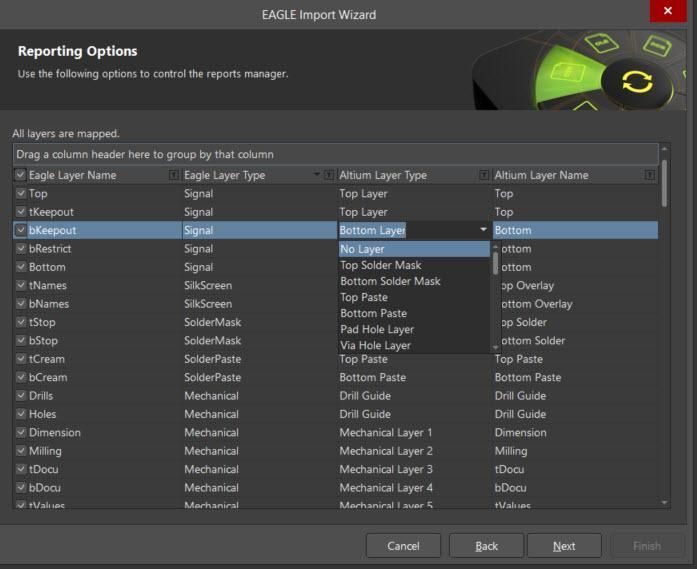Image resolution: width=697 pixels, height=569 pixels.
Task: Click the Cancel button
Action: pyautogui.click(x=403, y=546)
